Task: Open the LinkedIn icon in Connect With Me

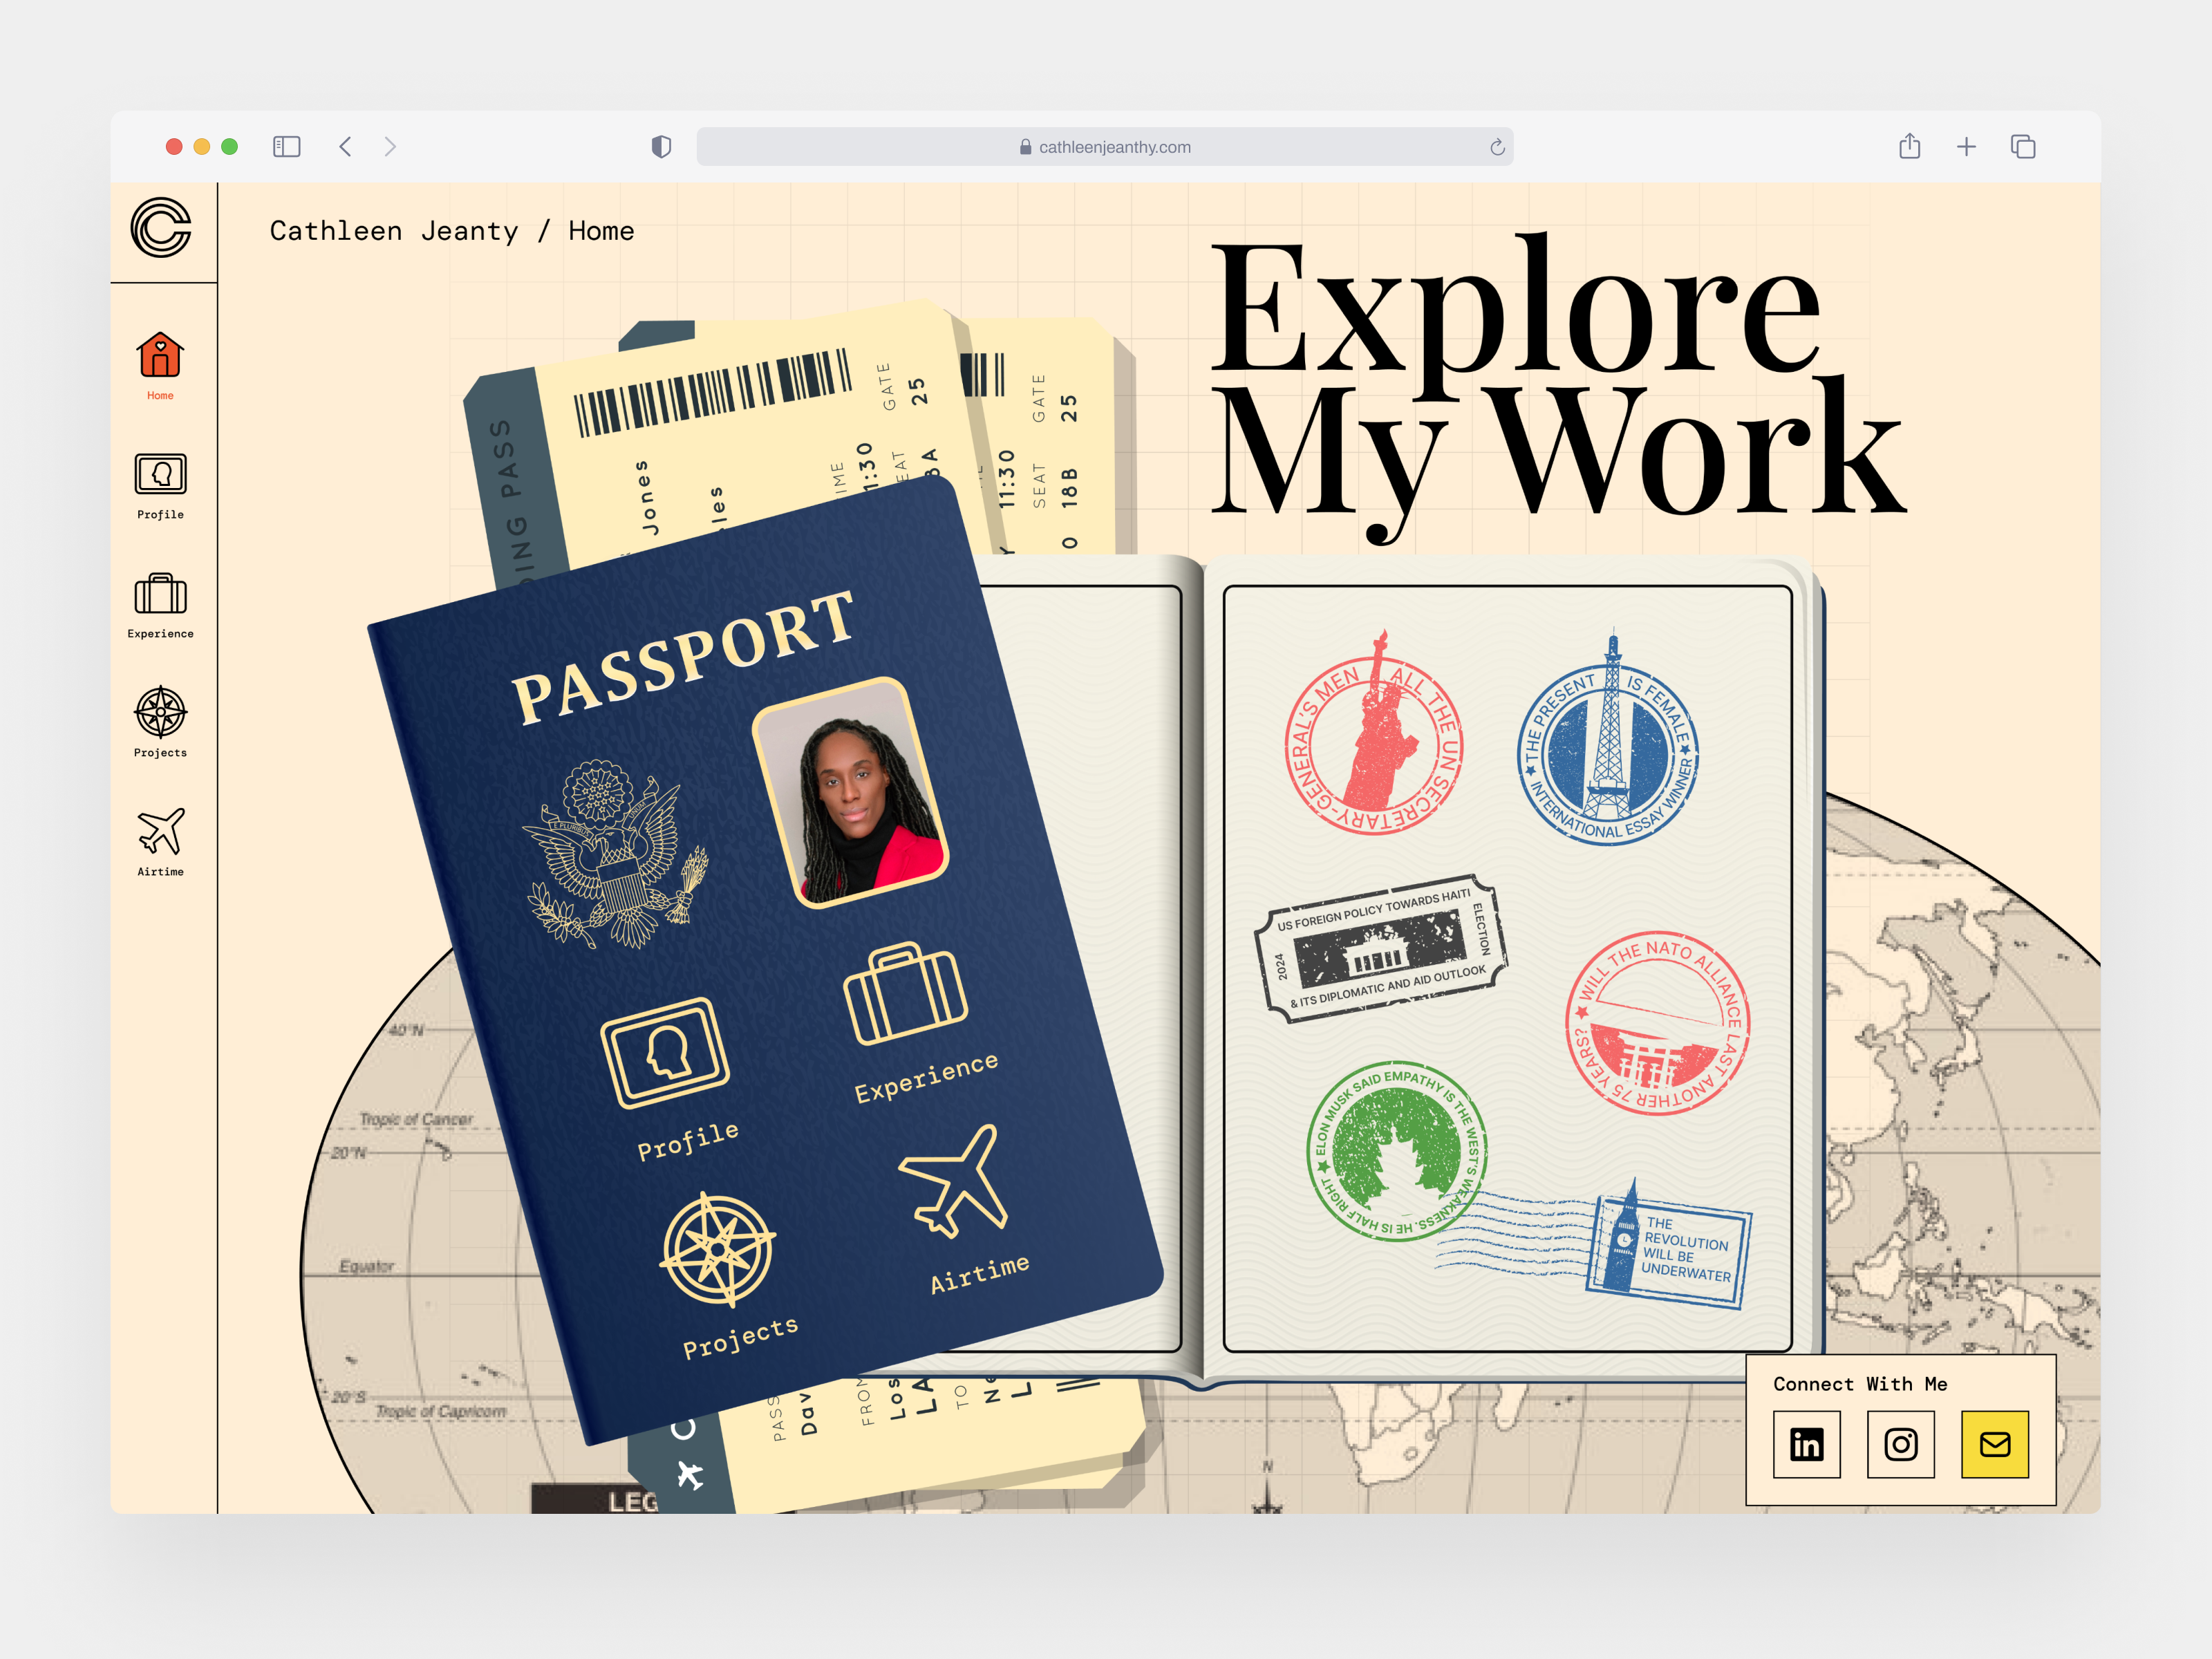Action: point(1807,1444)
